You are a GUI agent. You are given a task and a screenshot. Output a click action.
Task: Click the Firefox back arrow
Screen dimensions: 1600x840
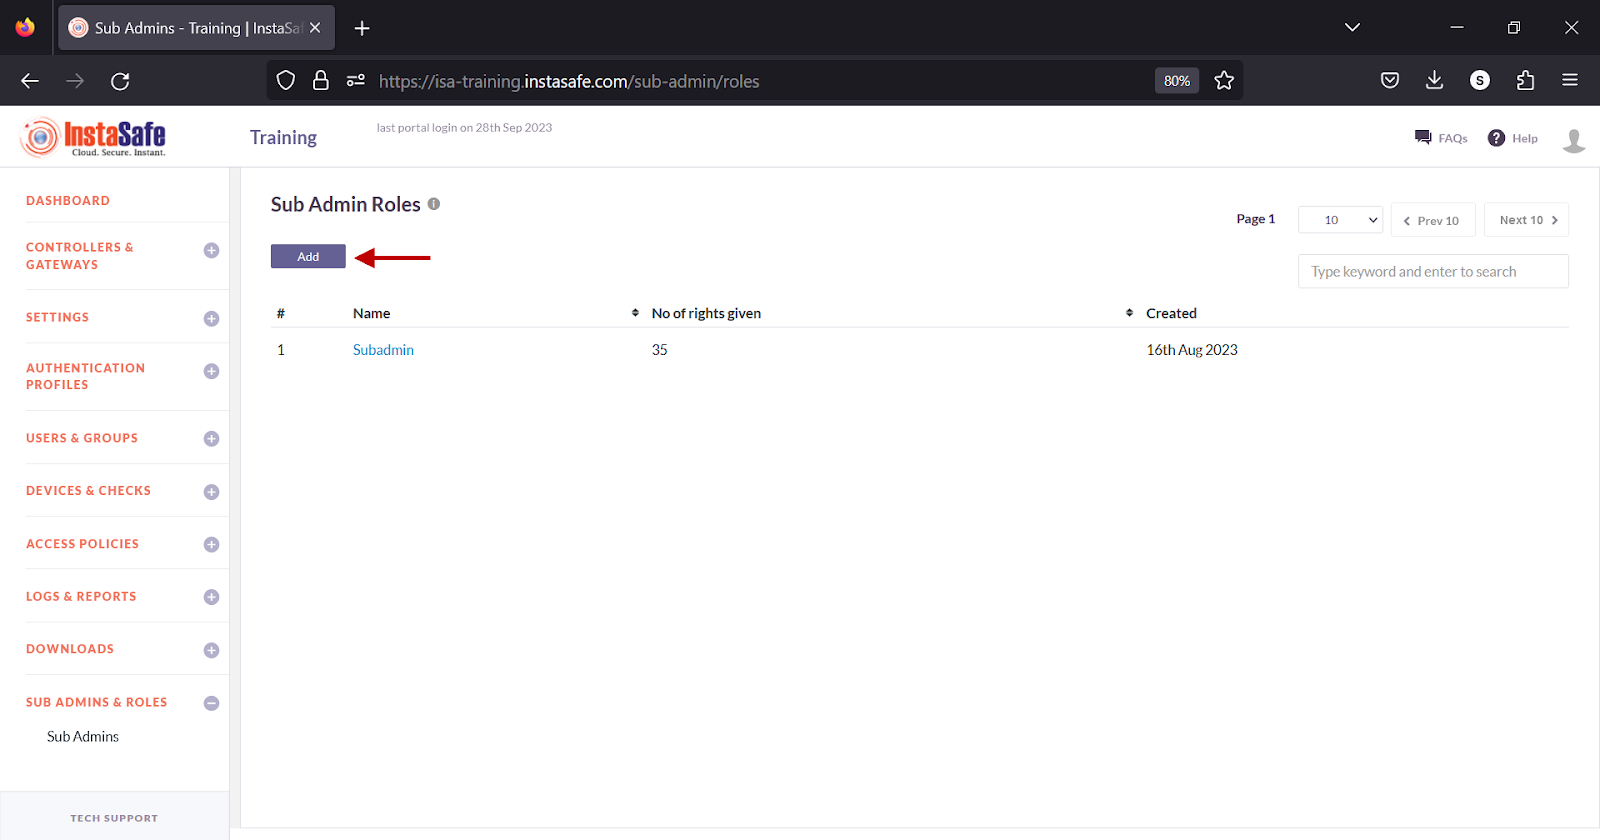(30, 81)
